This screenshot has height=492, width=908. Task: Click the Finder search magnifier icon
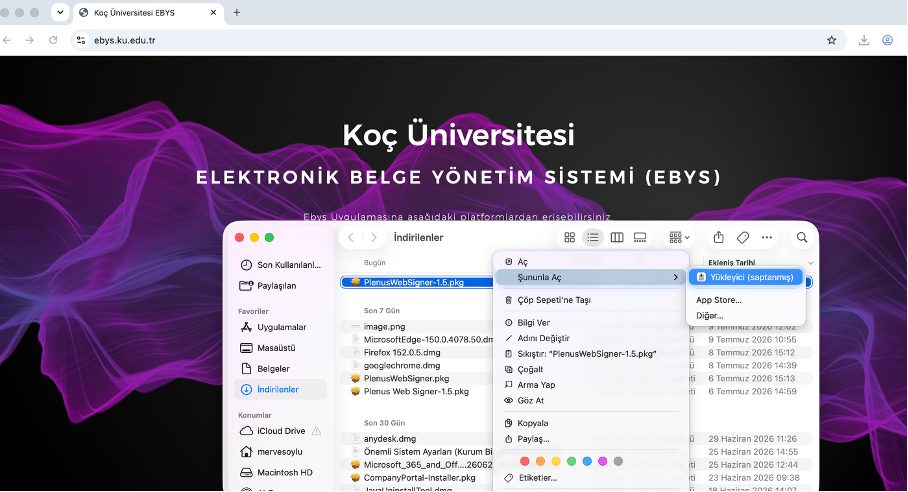802,237
